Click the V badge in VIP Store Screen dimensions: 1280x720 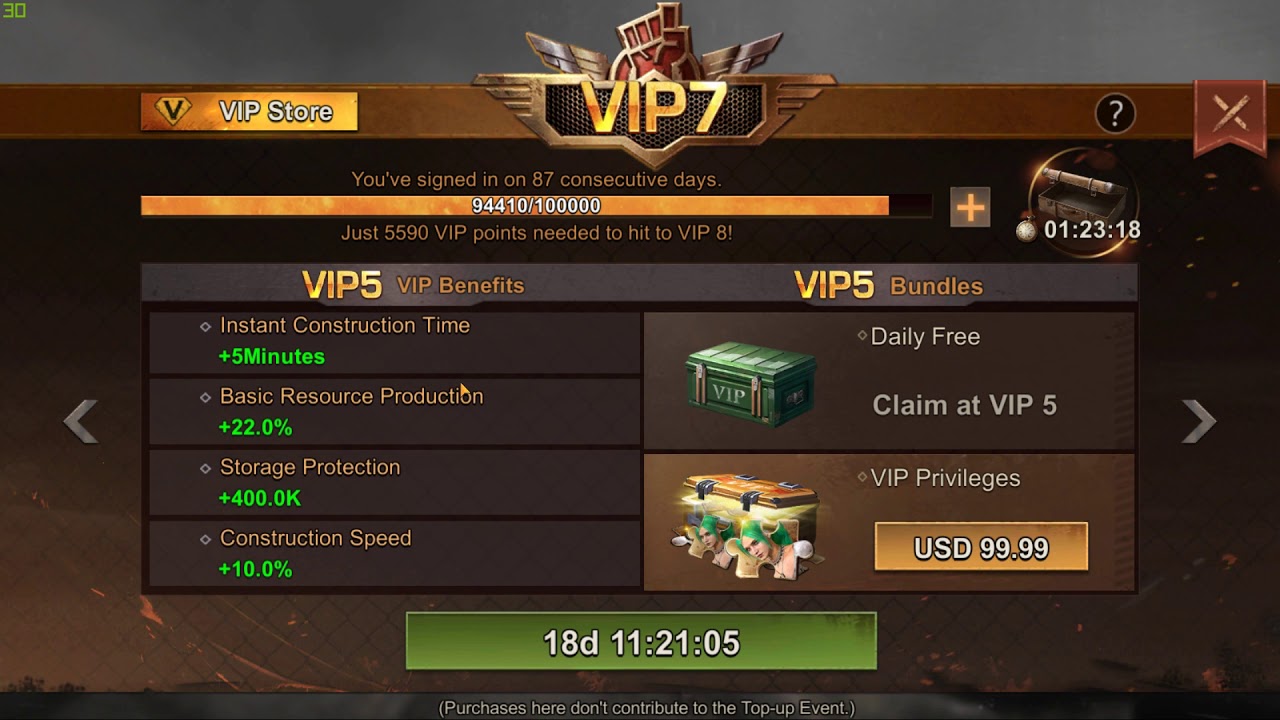point(174,112)
